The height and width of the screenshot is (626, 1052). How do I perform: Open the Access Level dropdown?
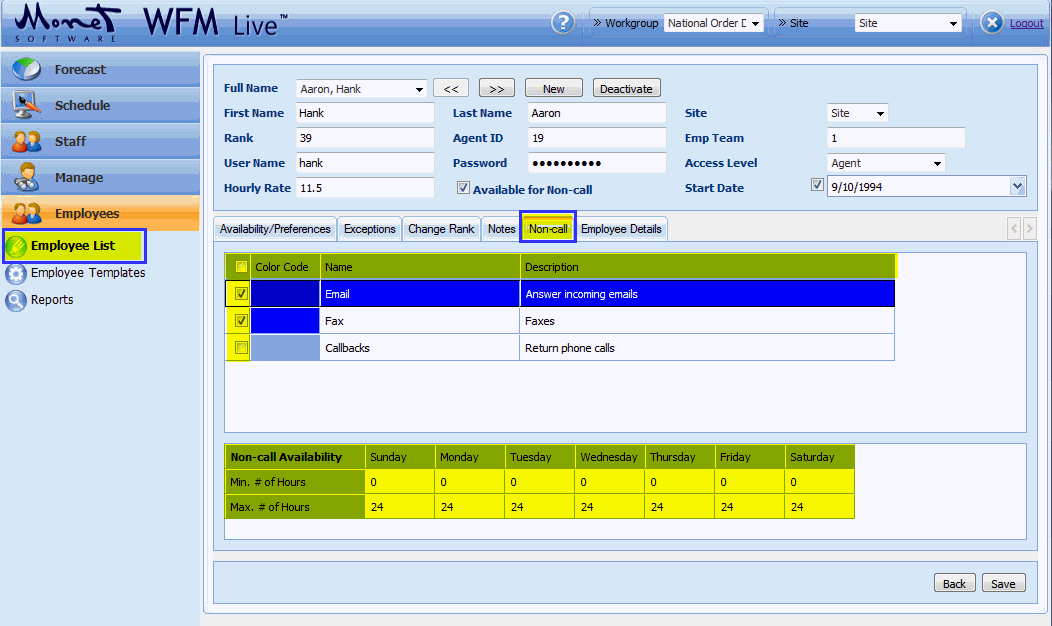click(x=937, y=163)
